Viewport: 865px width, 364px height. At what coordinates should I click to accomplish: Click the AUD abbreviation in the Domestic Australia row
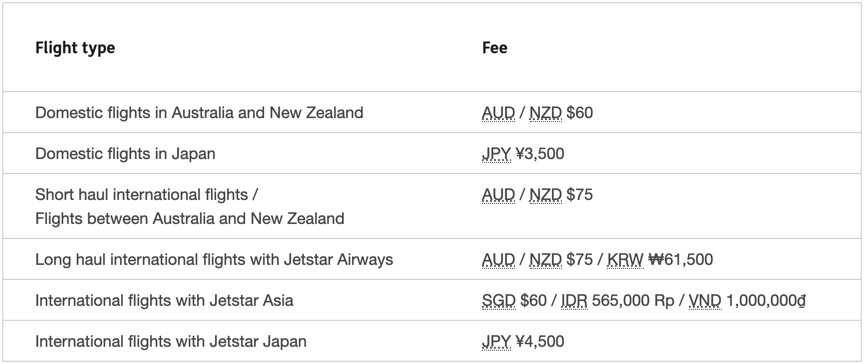pyautogui.click(x=498, y=113)
